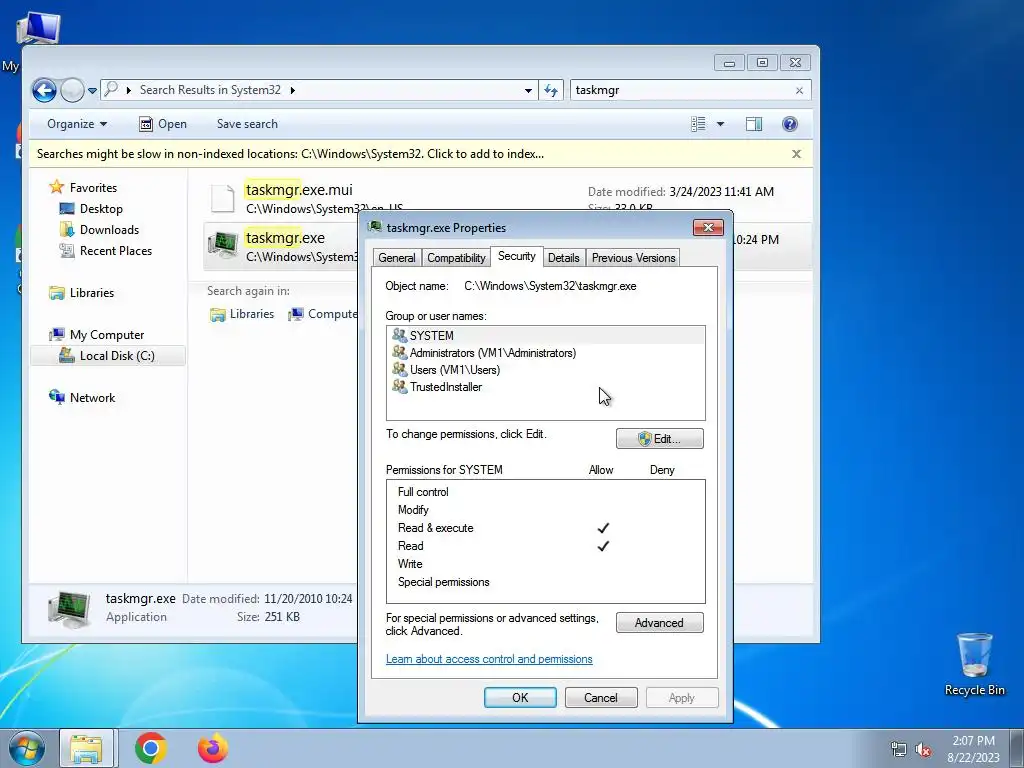Click the refresh button next to address bar
1024x768 pixels.
(x=551, y=90)
